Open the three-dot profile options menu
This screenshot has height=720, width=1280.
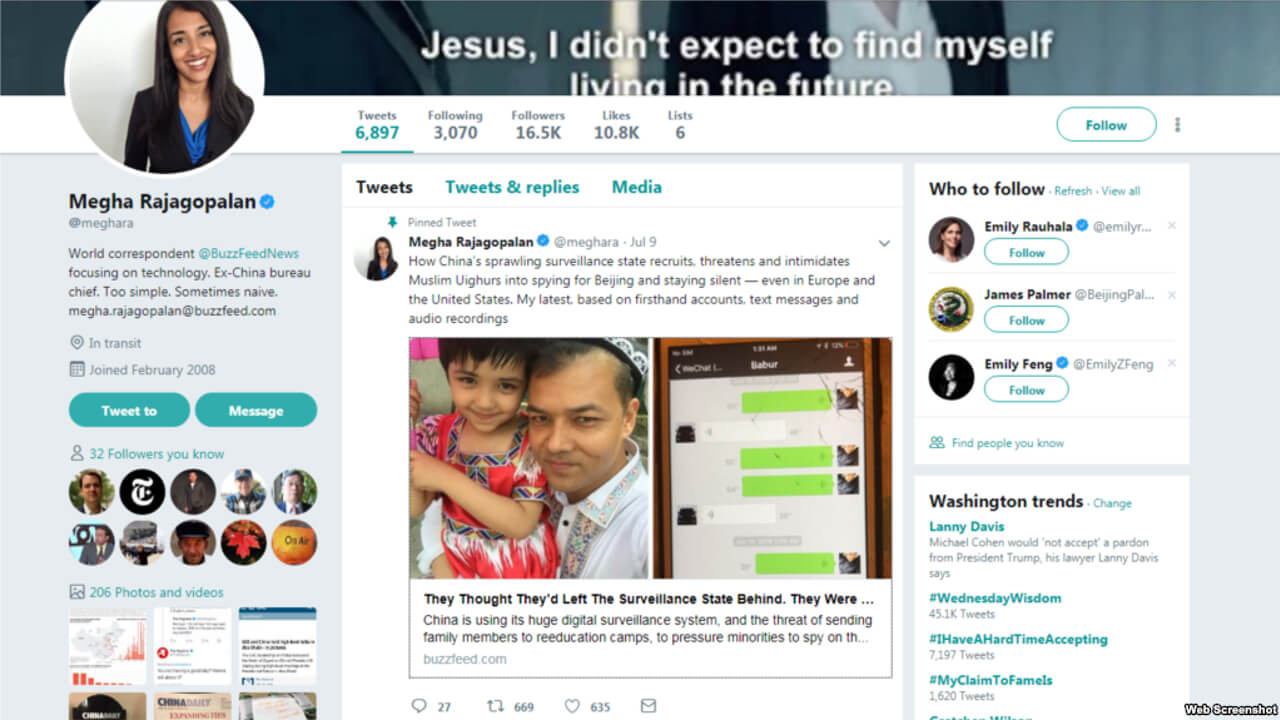[1177, 125]
